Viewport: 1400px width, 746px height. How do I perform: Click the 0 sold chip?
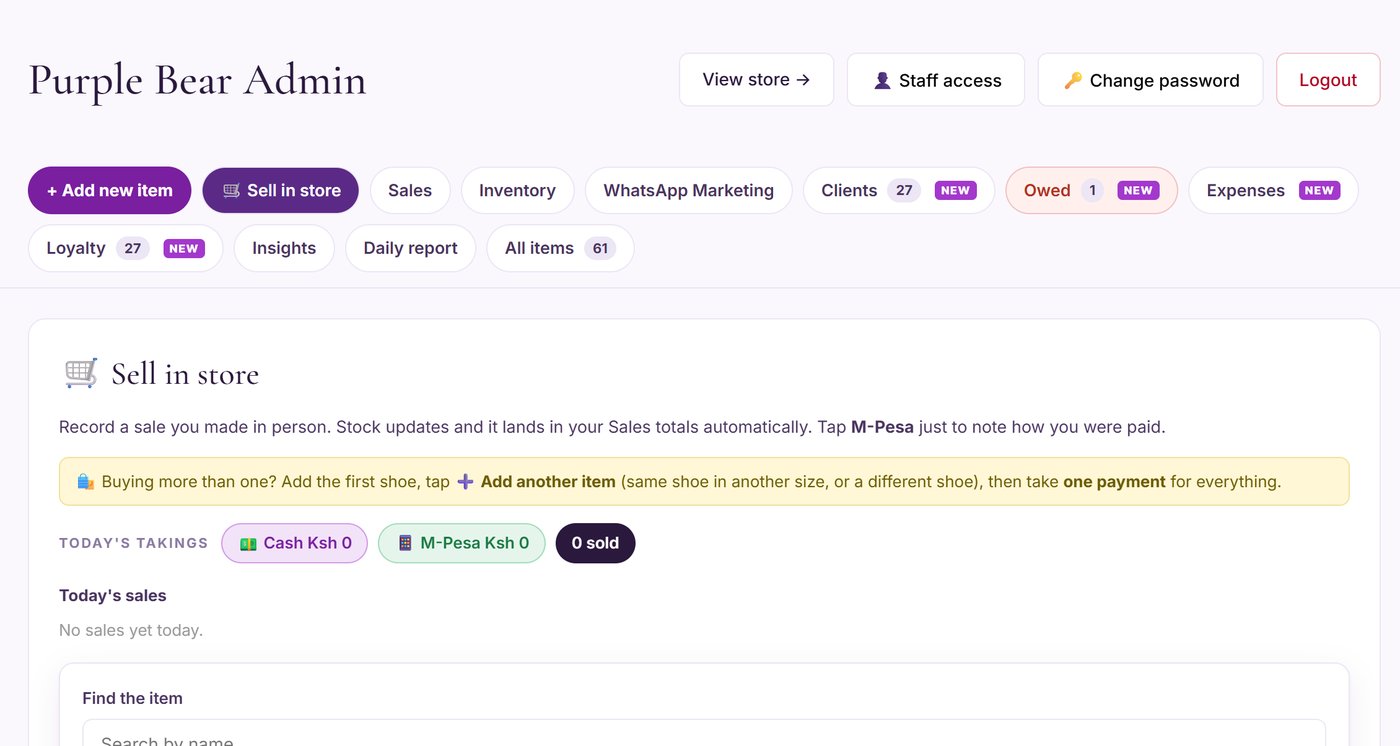tap(595, 544)
